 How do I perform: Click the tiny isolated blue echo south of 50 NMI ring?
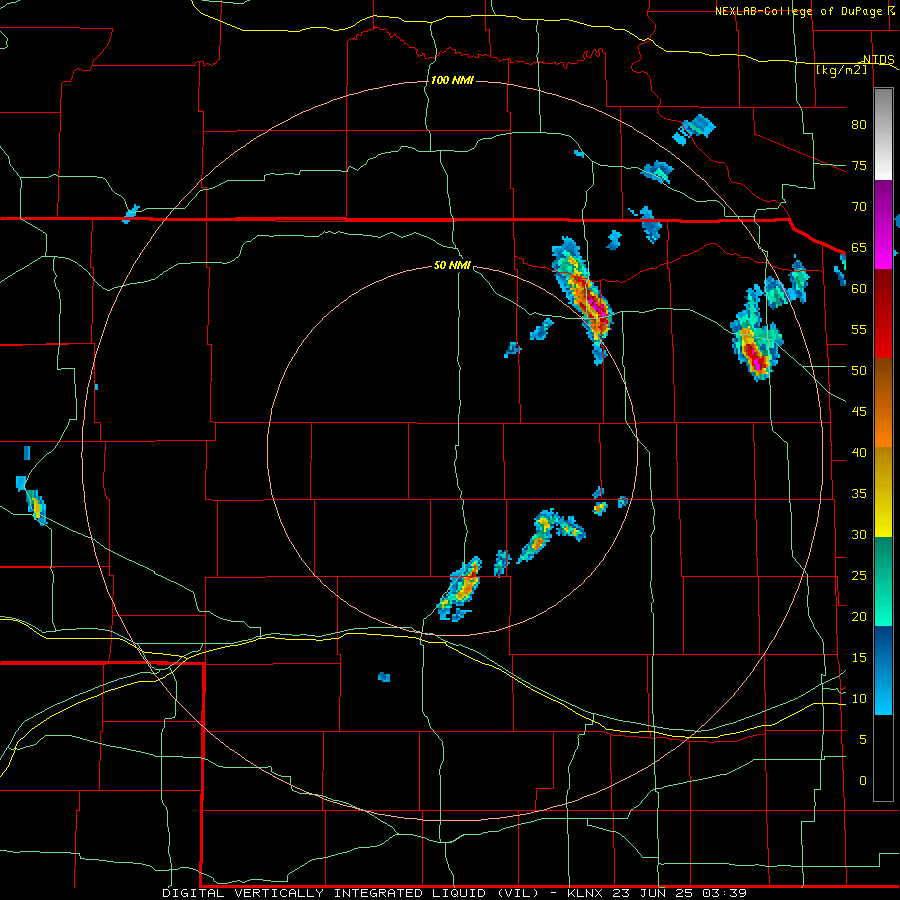384,677
